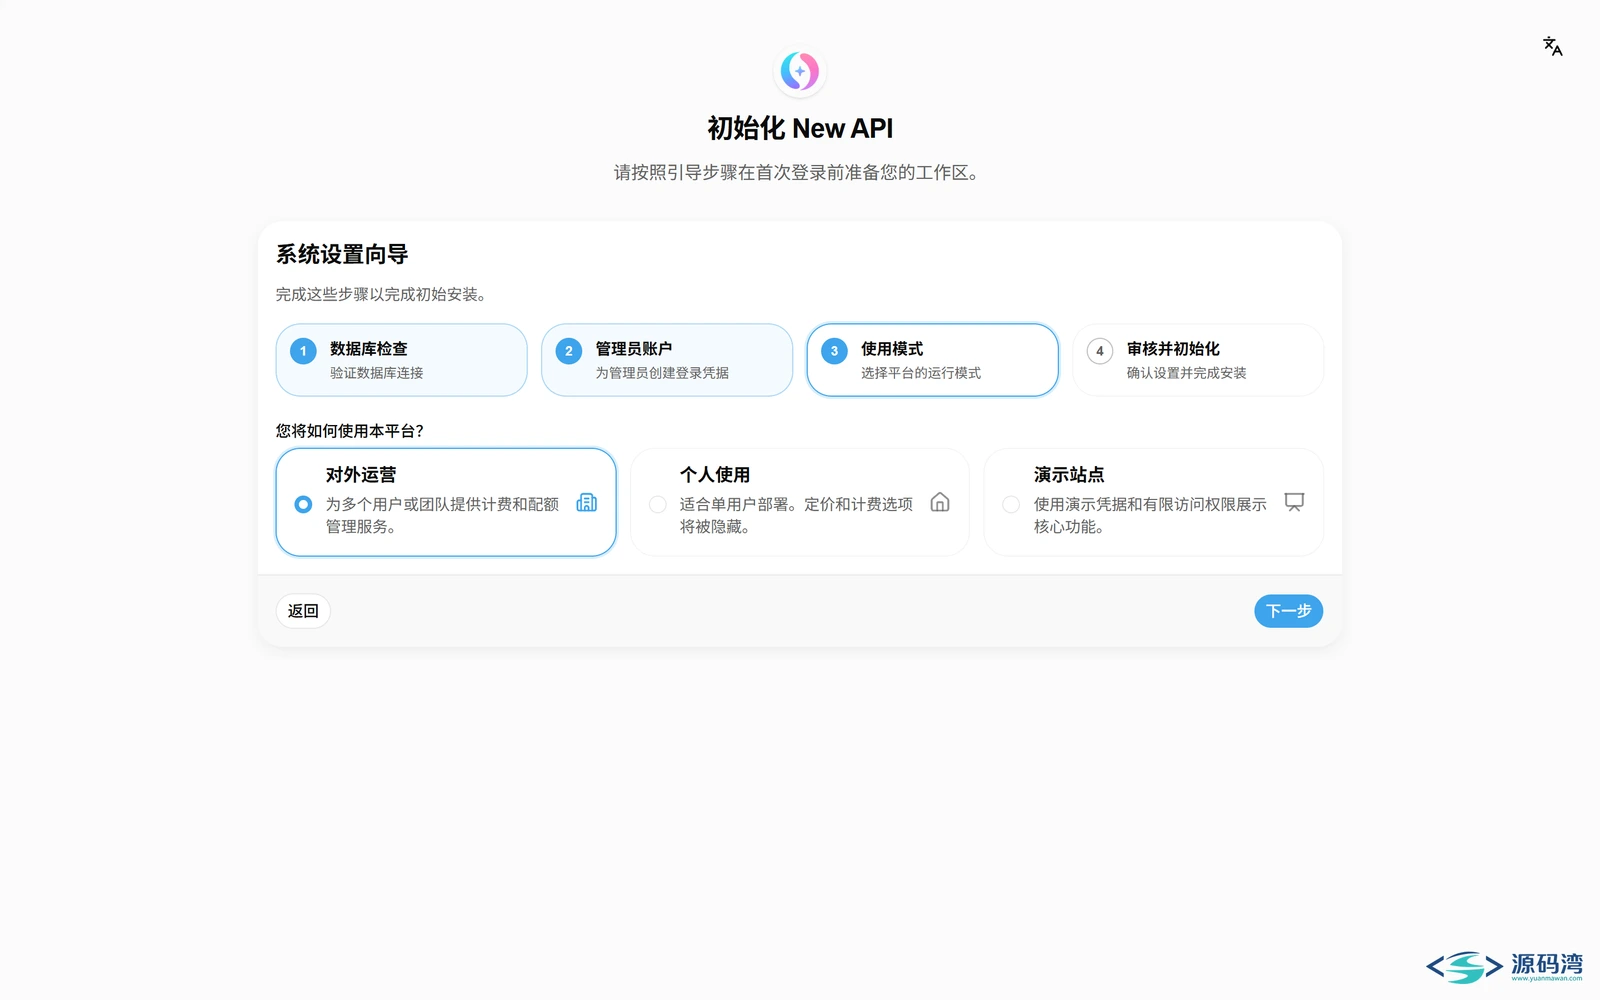The height and width of the screenshot is (1000, 1600).
Task: Click the 使用演示凭据 description text
Action: tap(1150, 515)
